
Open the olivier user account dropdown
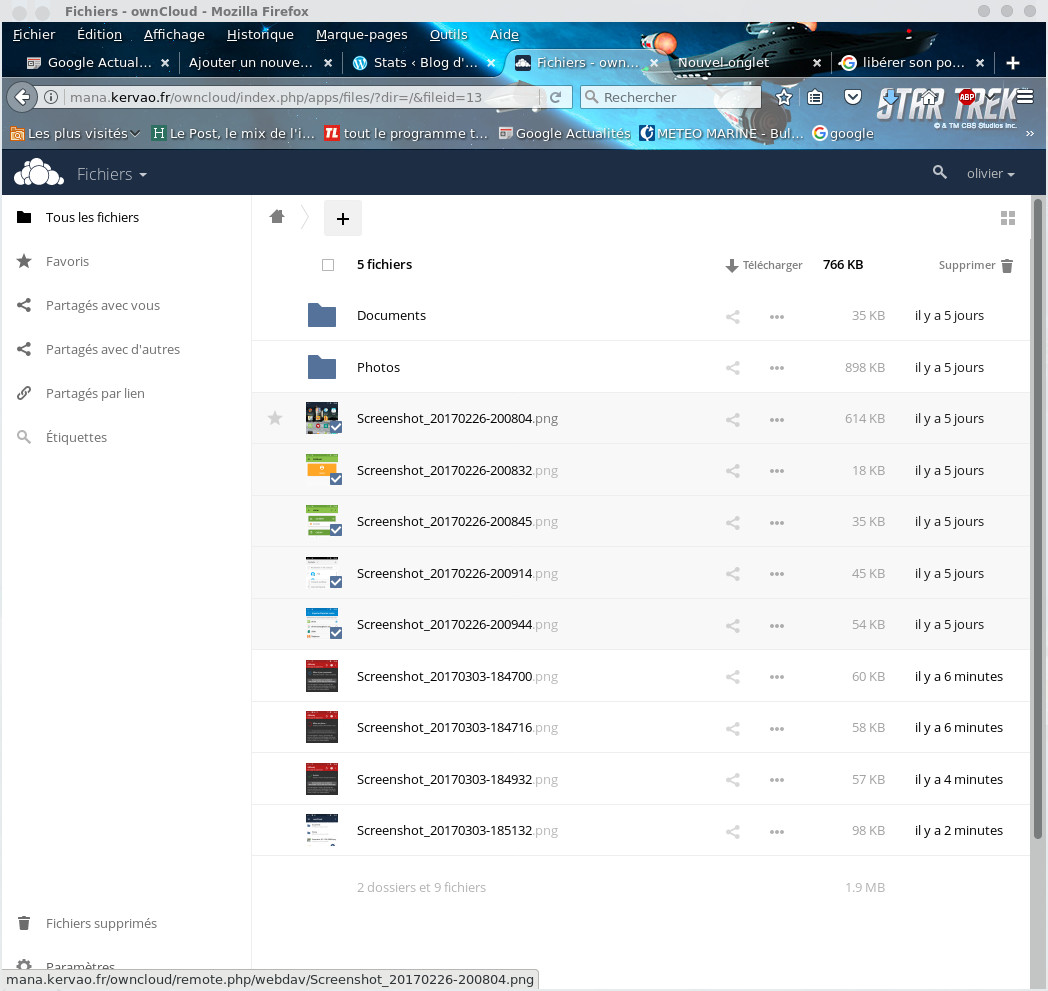990,174
